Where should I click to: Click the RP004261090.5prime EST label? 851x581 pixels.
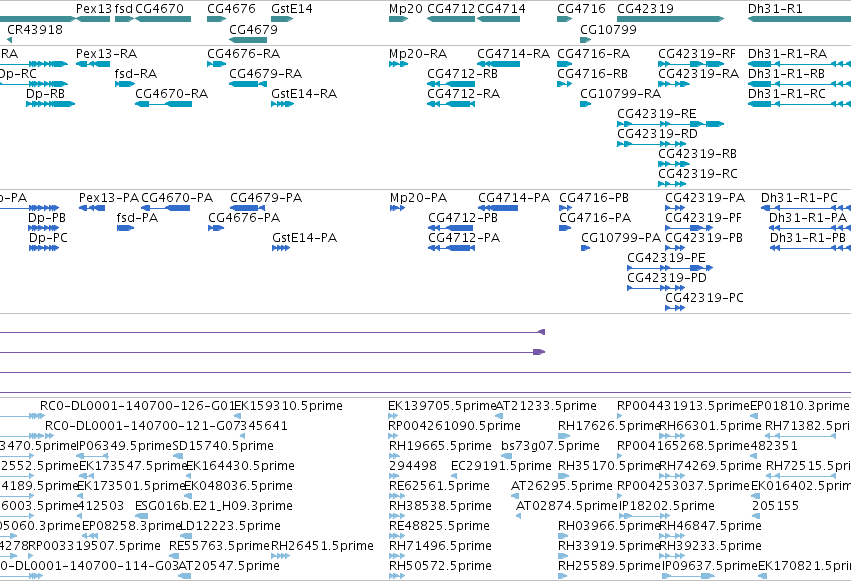pyautogui.click(x=454, y=426)
